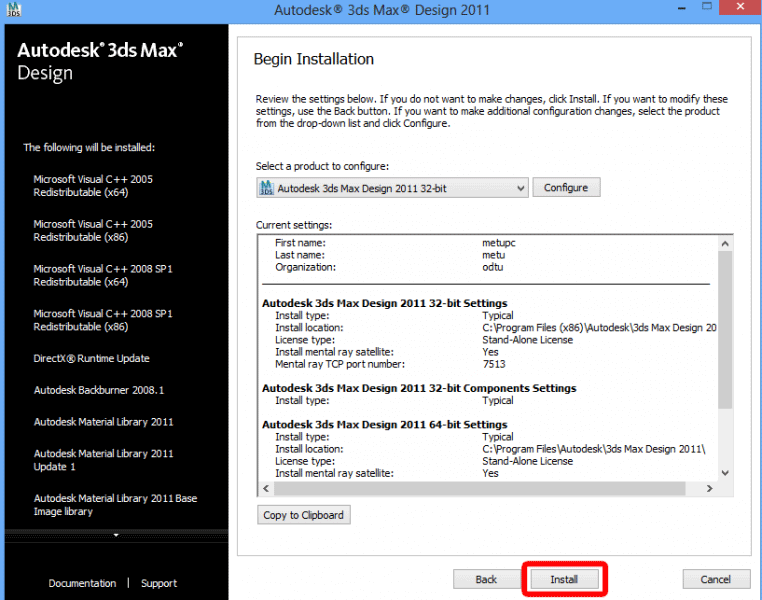Click 32-bit 'Stand-Alone License' value
Screen dimensions: 762x600
coord(527,340)
